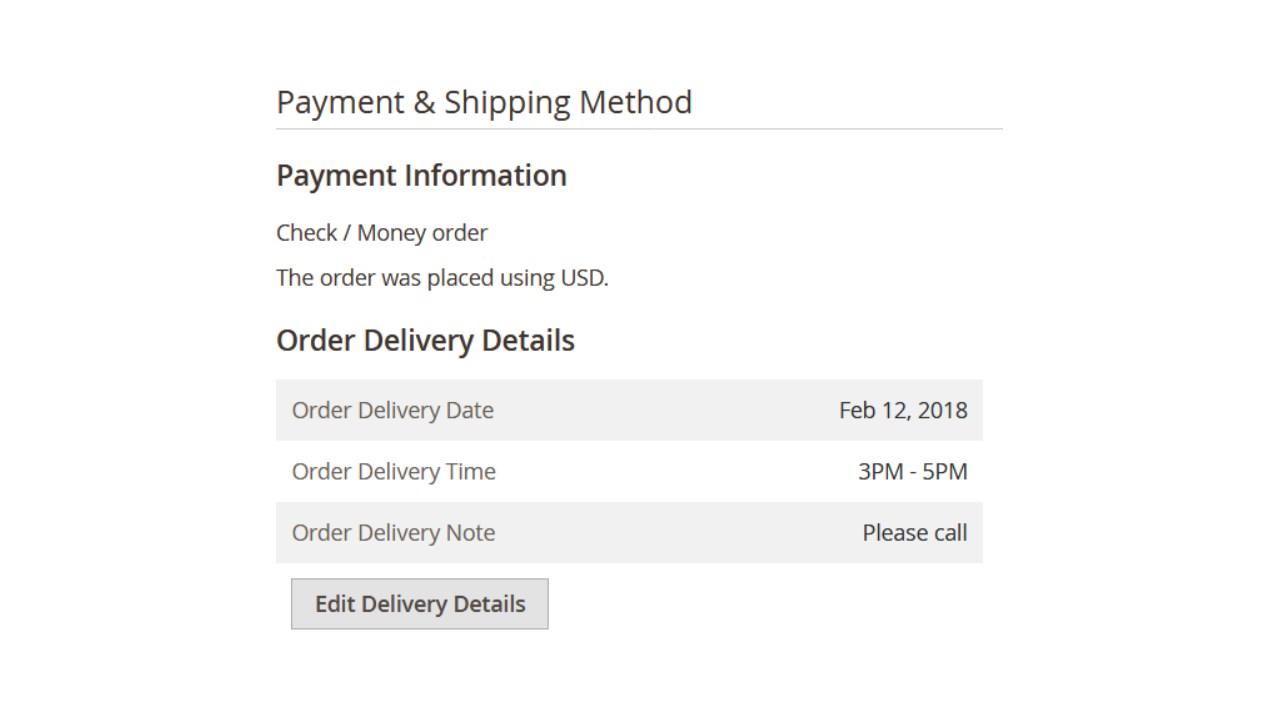Select the Order Delivery Details section heading
Screen dimensions: 1288x728
[425, 341]
